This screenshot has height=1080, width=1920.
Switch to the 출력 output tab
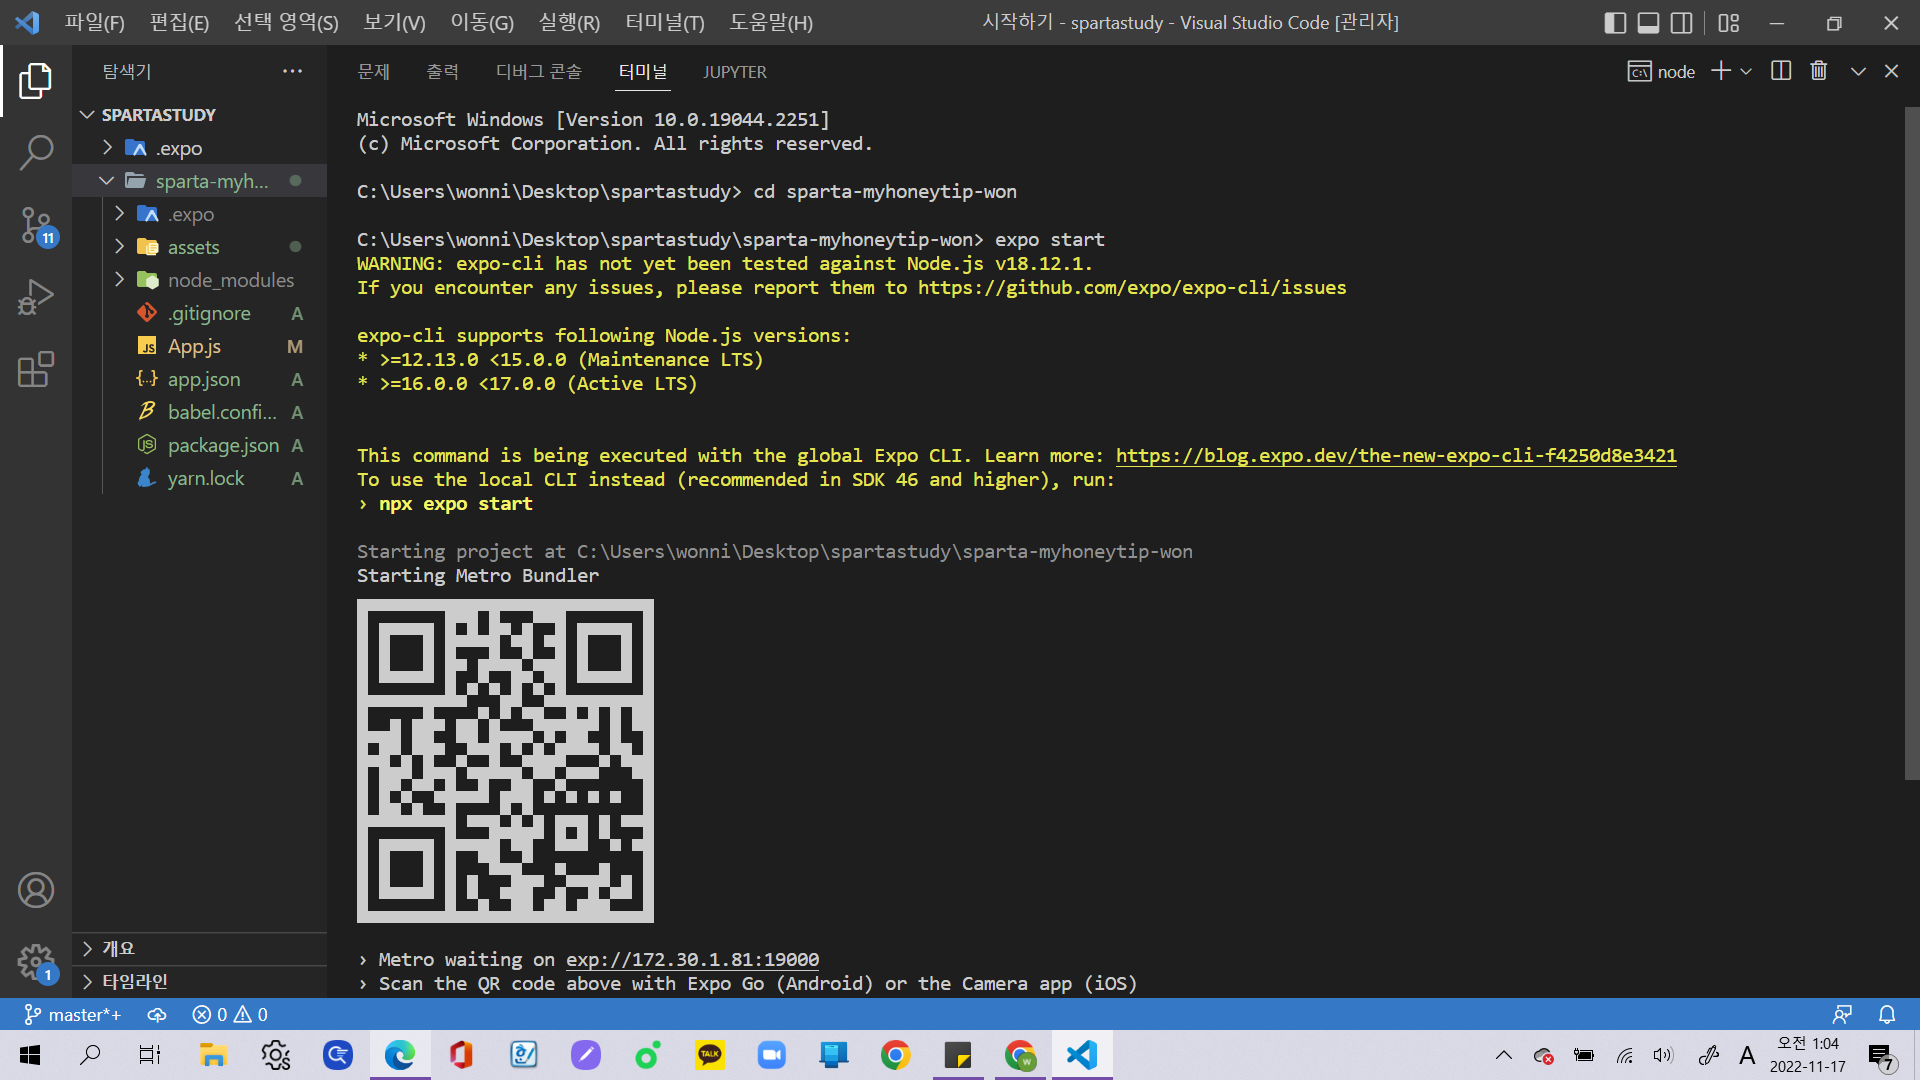442,72
